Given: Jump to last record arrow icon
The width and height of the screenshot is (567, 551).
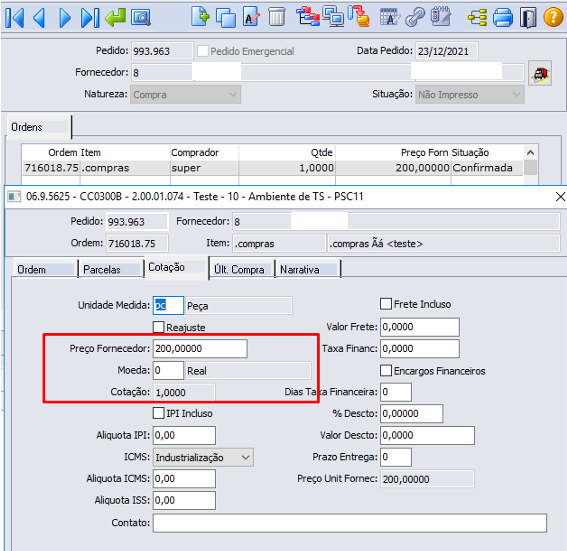Looking at the screenshot, I should pos(90,17).
